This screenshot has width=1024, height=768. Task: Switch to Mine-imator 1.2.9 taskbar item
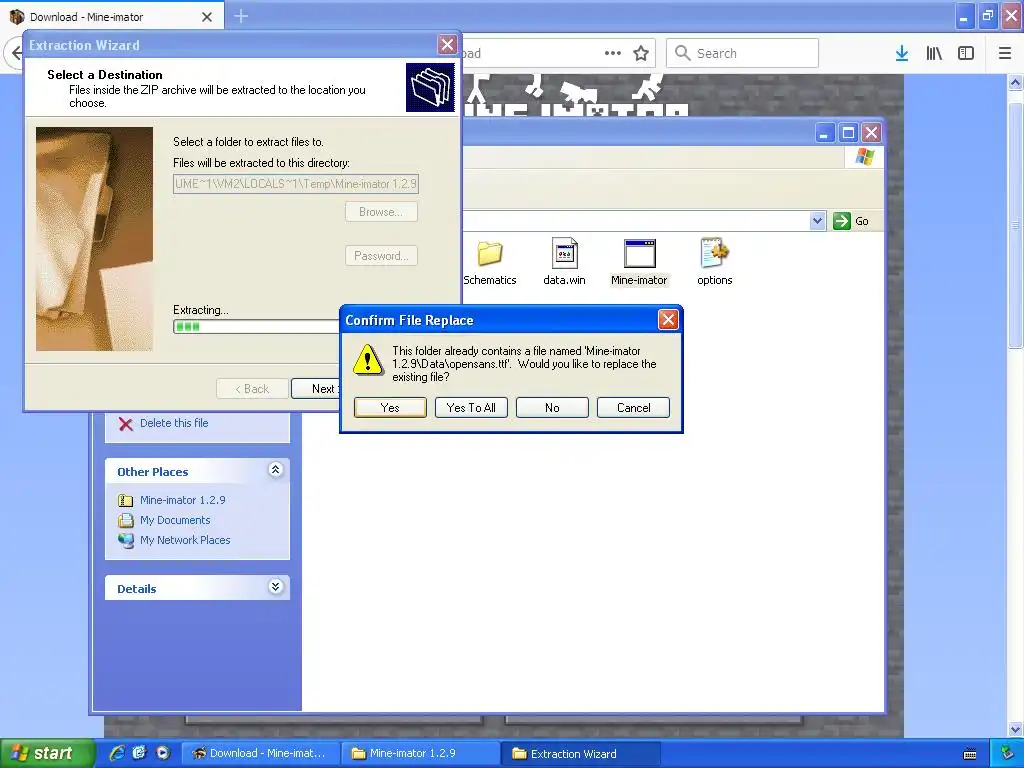421,754
